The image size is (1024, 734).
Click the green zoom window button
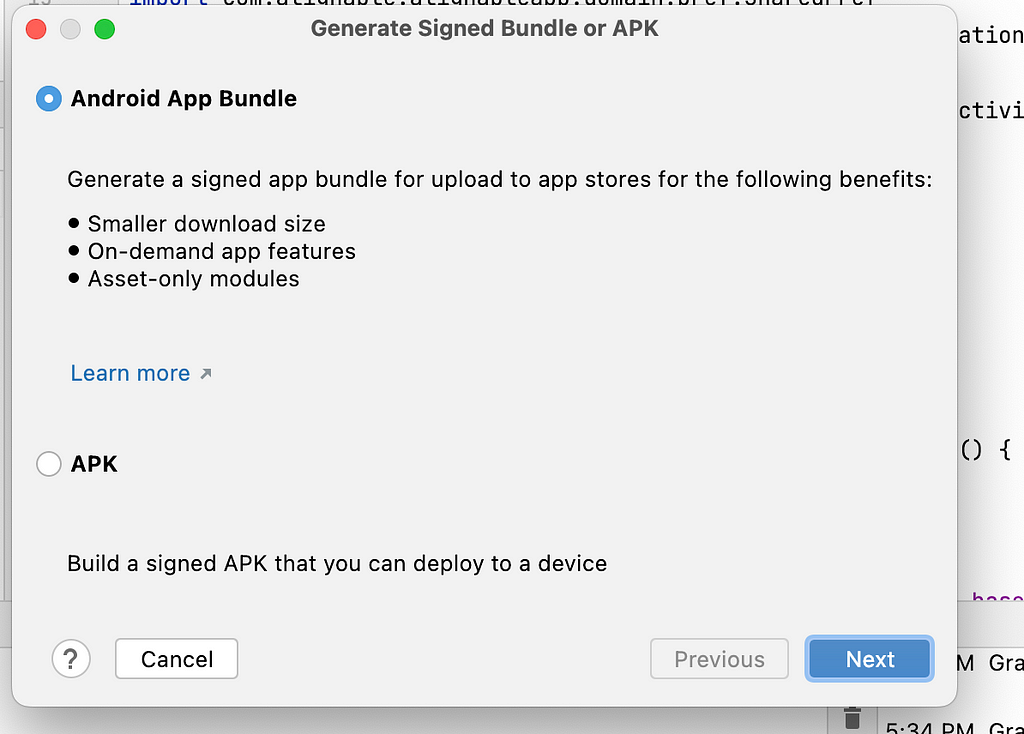click(x=104, y=29)
